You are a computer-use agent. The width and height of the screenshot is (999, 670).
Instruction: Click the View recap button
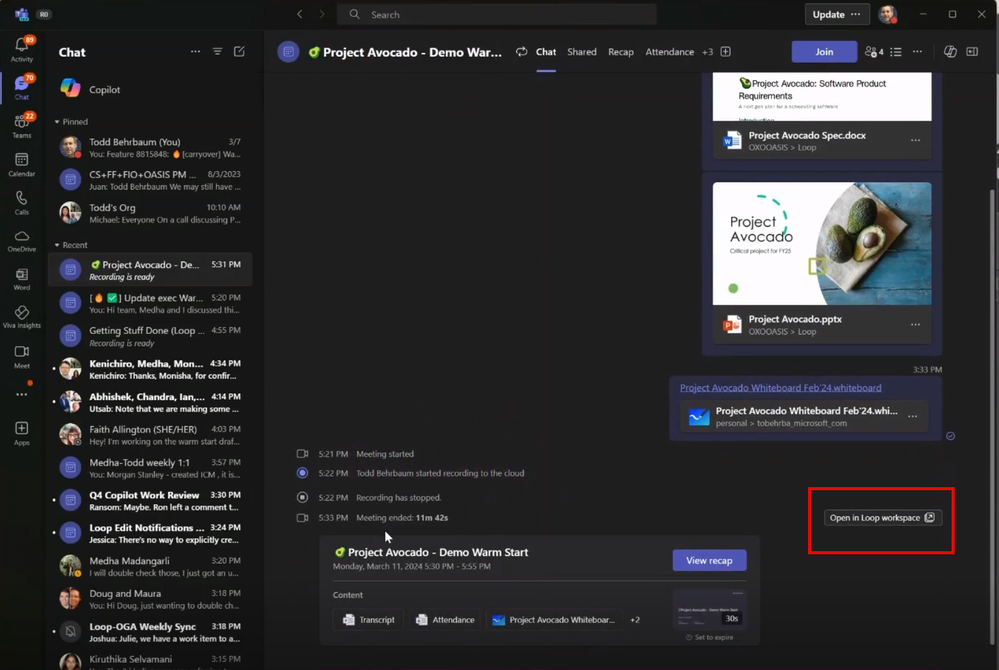[x=709, y=560]
